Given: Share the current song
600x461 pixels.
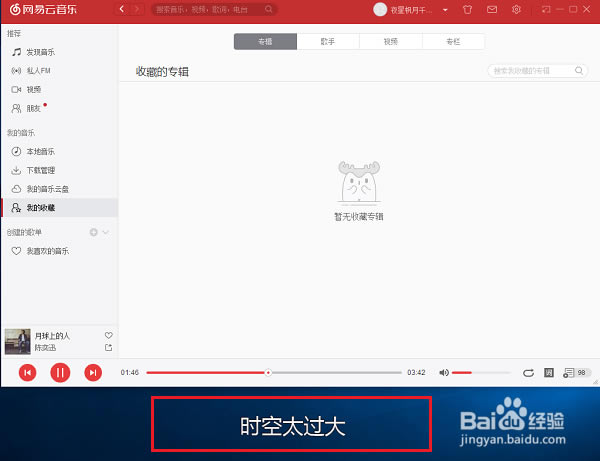Looking at the screenshot, I should [109, 347].
